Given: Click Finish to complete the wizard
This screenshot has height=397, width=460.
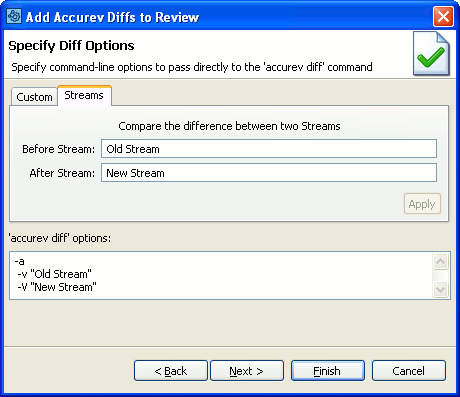Looking at the screenshot, I should click(x=328, y=371).
